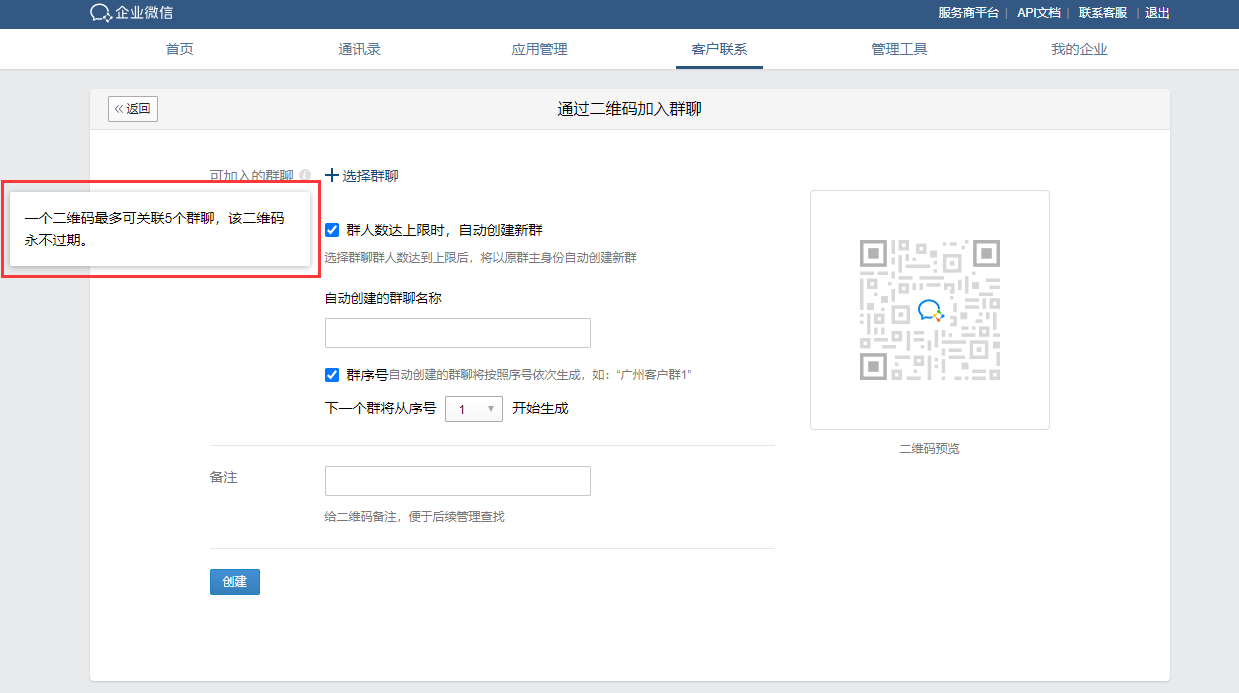Screen dimensions: 1239x693
Task: Click the QR code preview image
Action: click(x=929, y=310)
